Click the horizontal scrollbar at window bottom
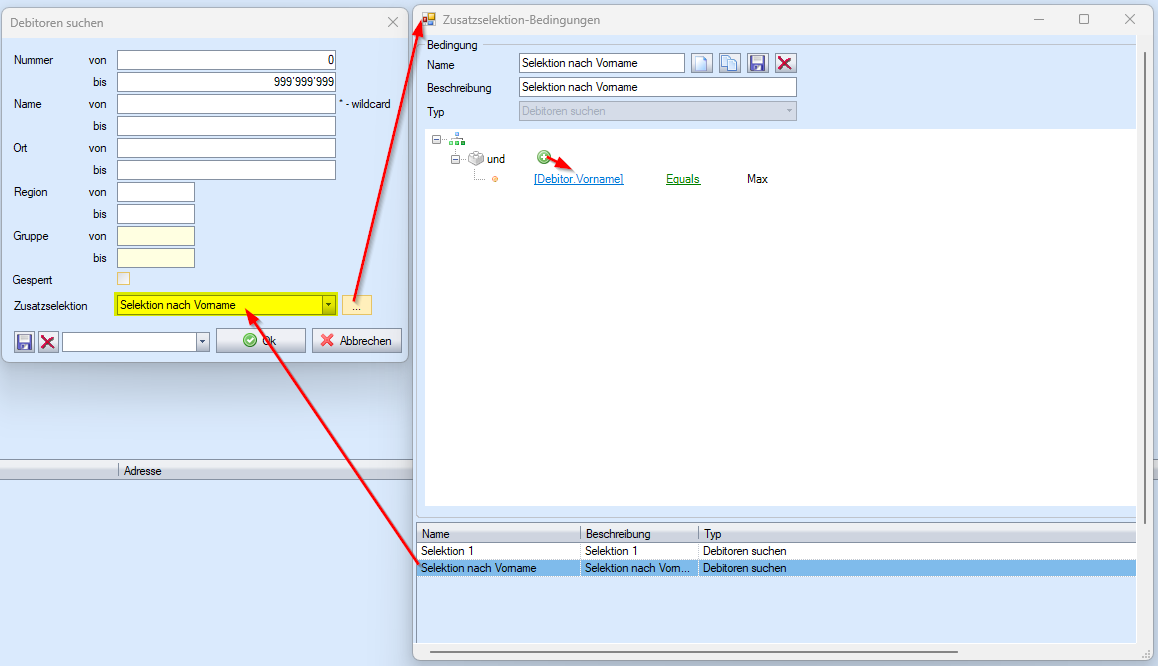The width and height of the screenshot is (1158, 666). [693, 652]
